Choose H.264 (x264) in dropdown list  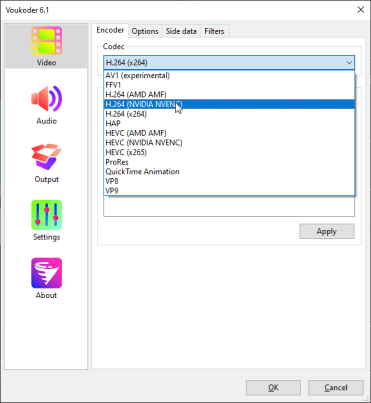(x=229, y=114)
